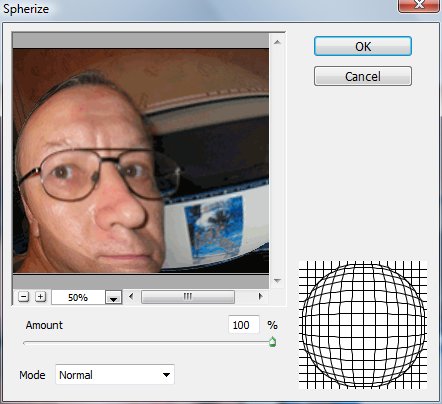Click the Mode dropdown arrow
Image resolution: width=442 pixels, height=404 pixels.
tap(166, 375)
